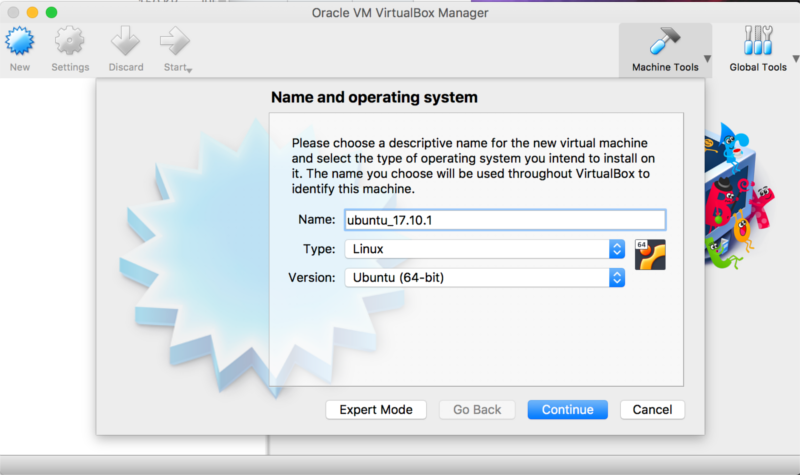This screenshot has height=475, width=800.
Task: Click the New virtual machine icon
Action: pos(20,43)
